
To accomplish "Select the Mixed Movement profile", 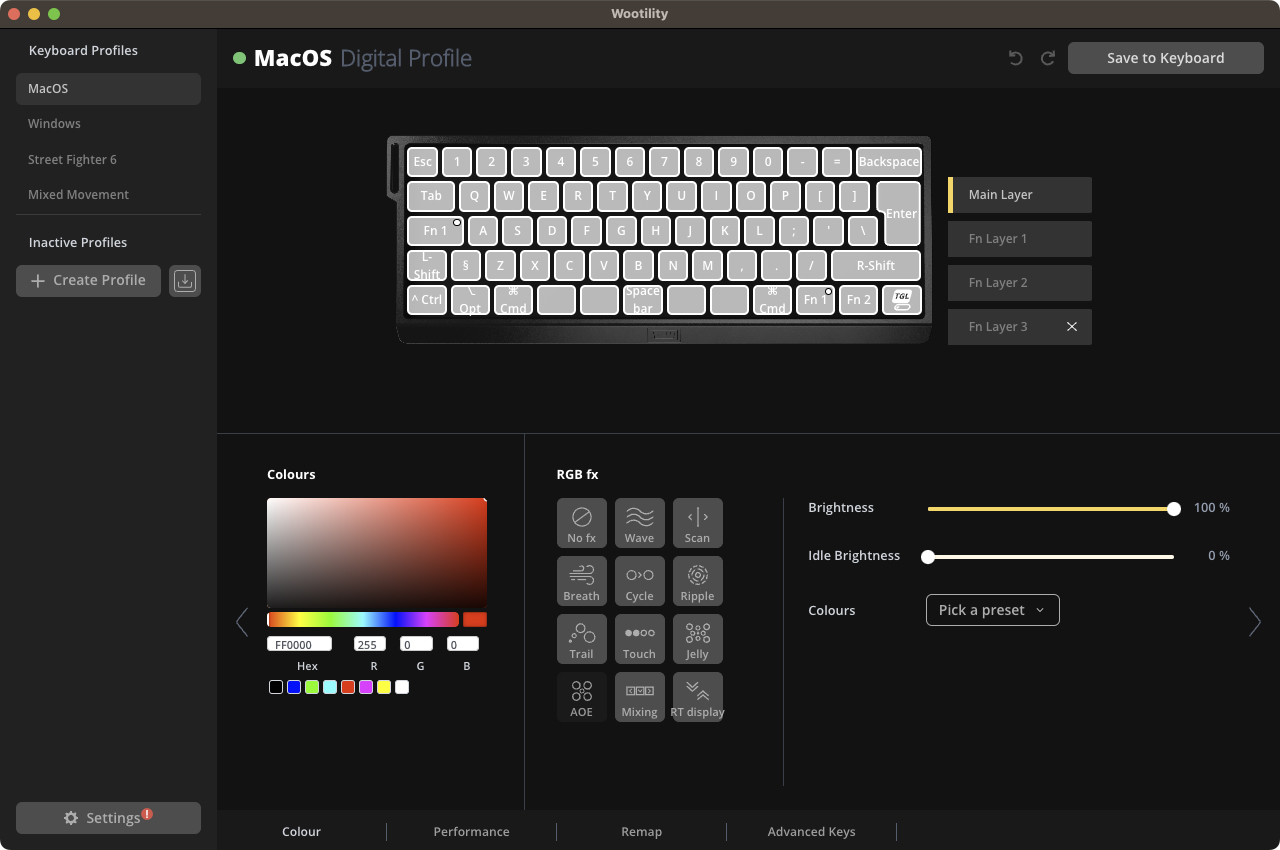I will click(x=108, y=195).
